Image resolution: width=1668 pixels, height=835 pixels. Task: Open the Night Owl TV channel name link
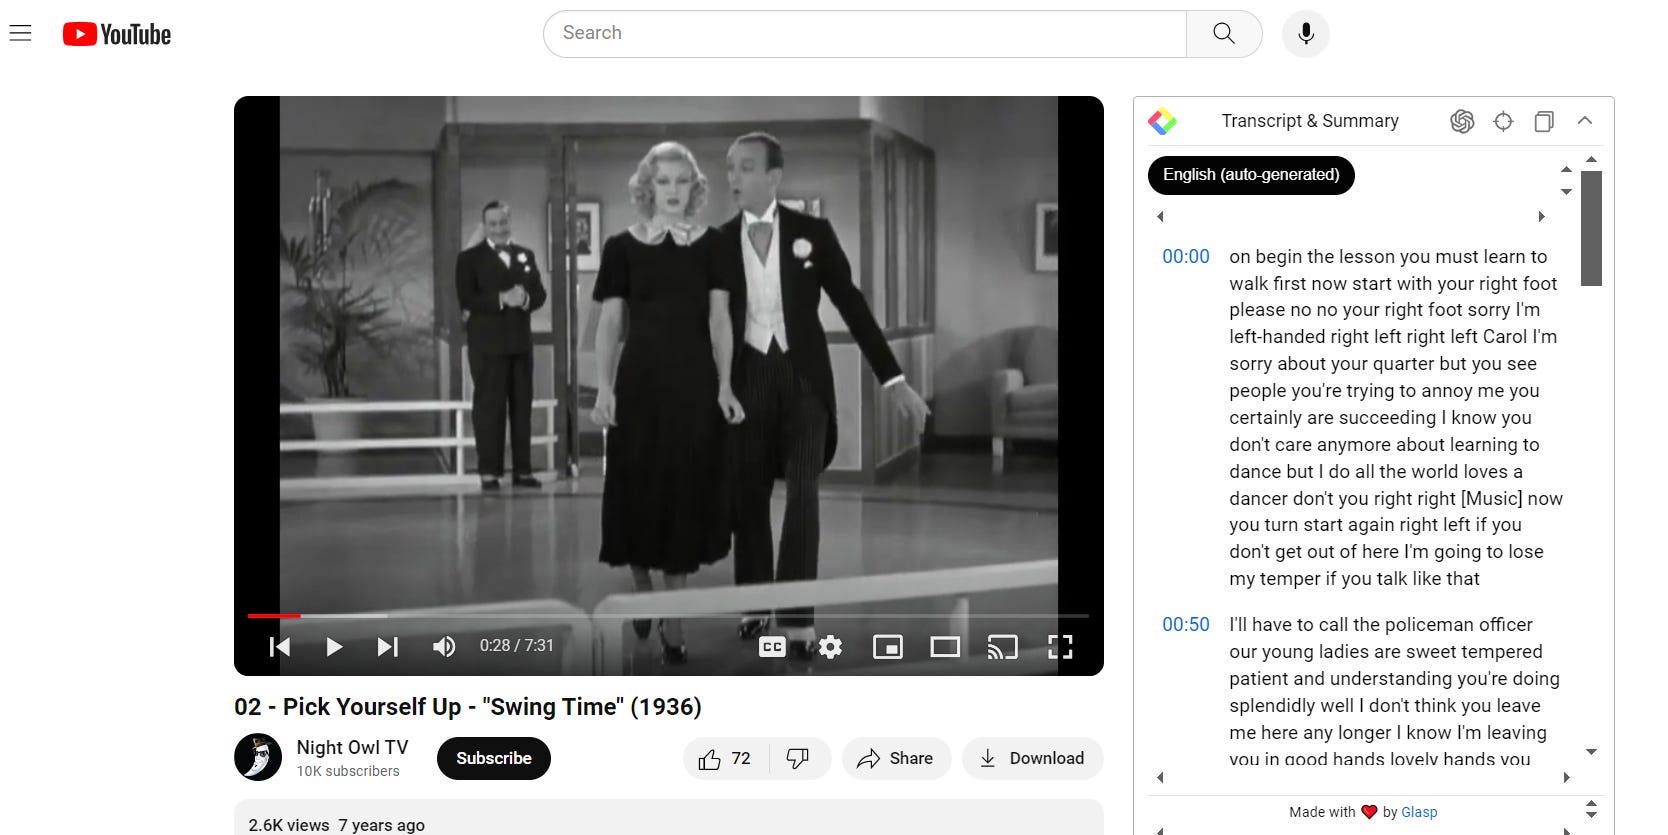coord(352,747)
